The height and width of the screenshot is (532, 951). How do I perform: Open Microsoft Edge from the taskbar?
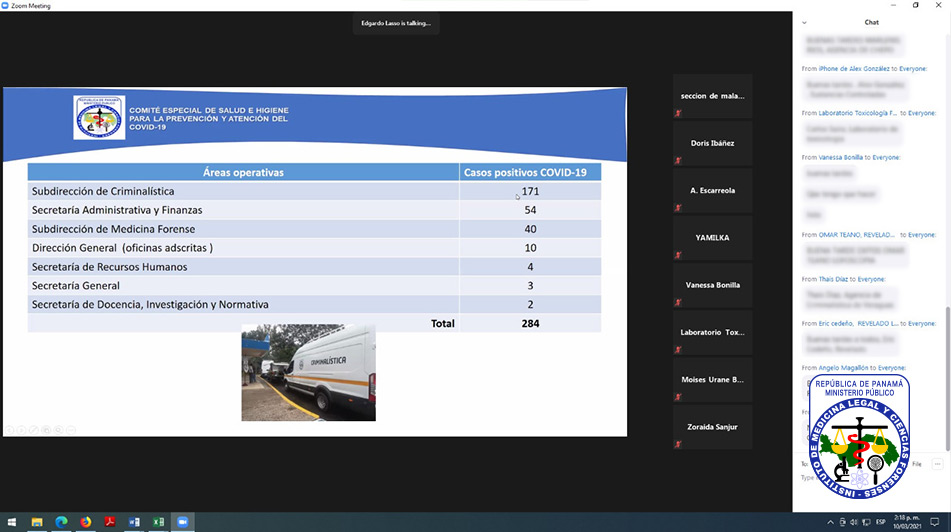pos(61,522)
